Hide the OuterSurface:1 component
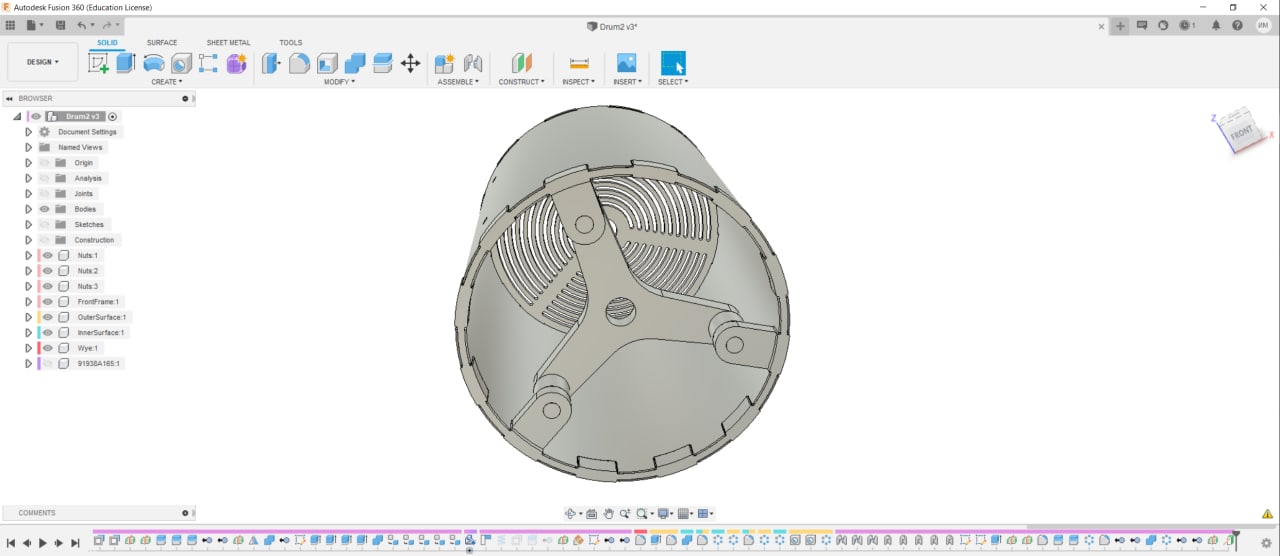The width and height of the screenshot is (1280, 556). (x=47, y=317)
